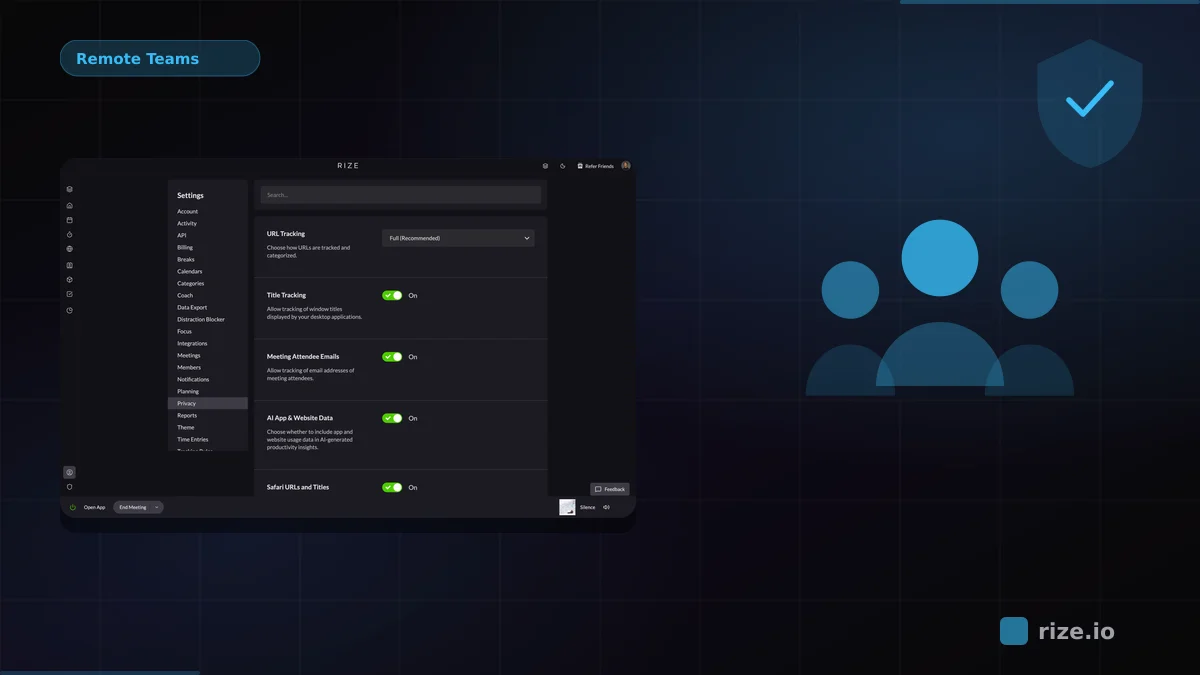Mute the speaker icon next to Silence

pyautogui.click(x=604, y=507)
